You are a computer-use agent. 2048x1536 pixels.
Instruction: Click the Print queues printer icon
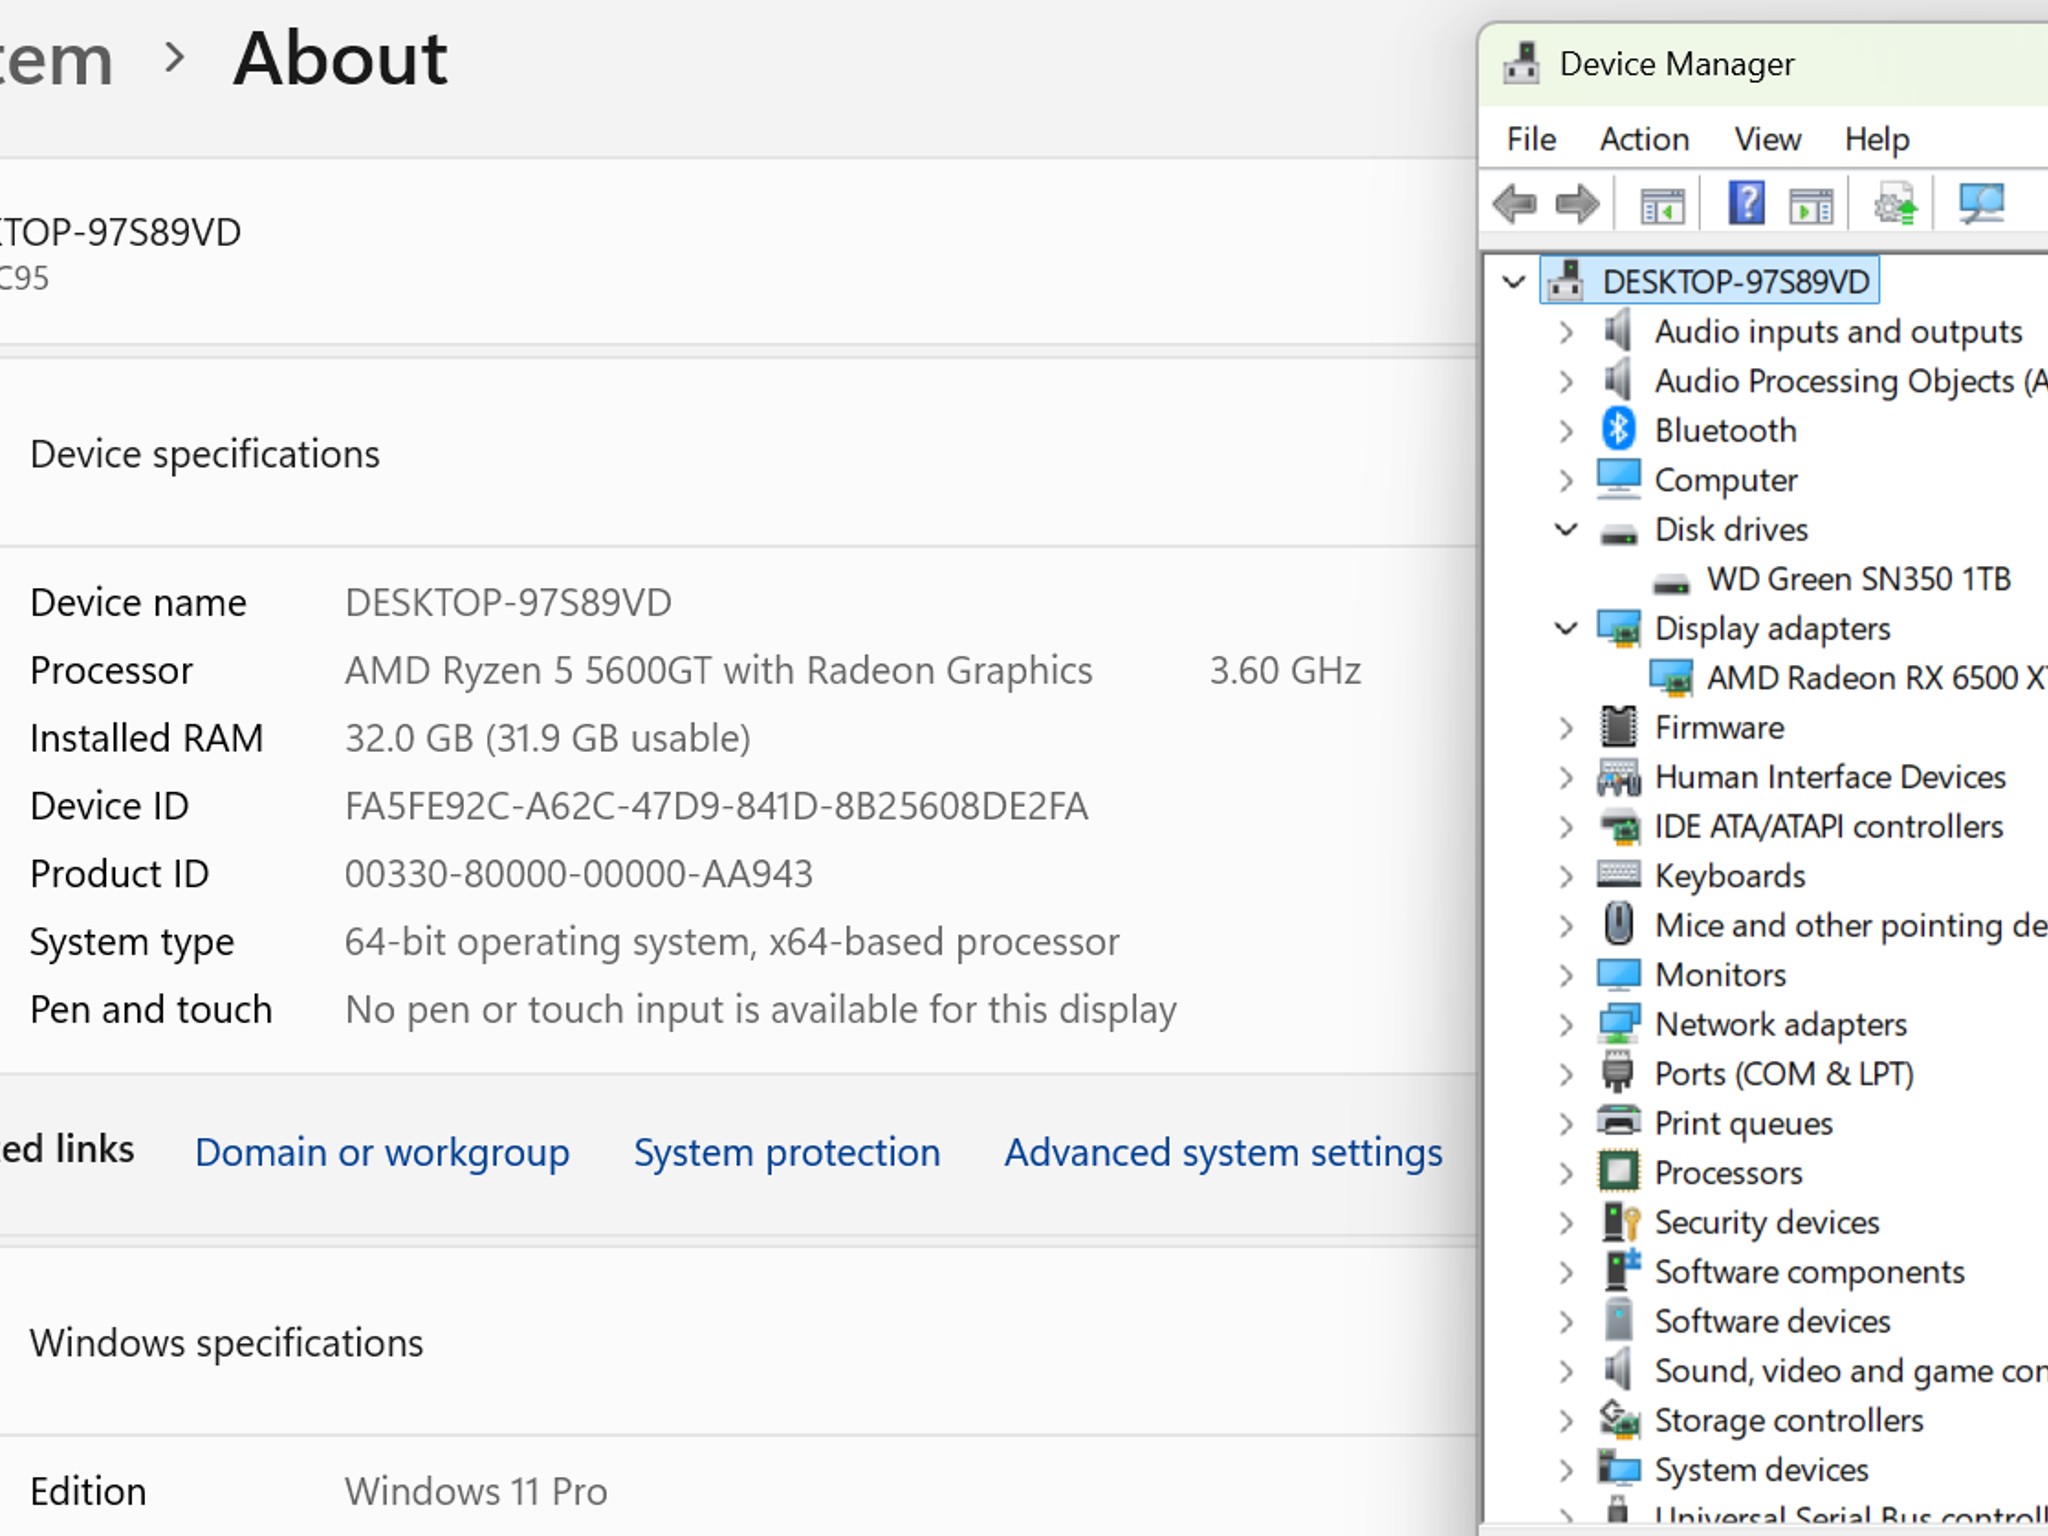click(1618, 1121)
